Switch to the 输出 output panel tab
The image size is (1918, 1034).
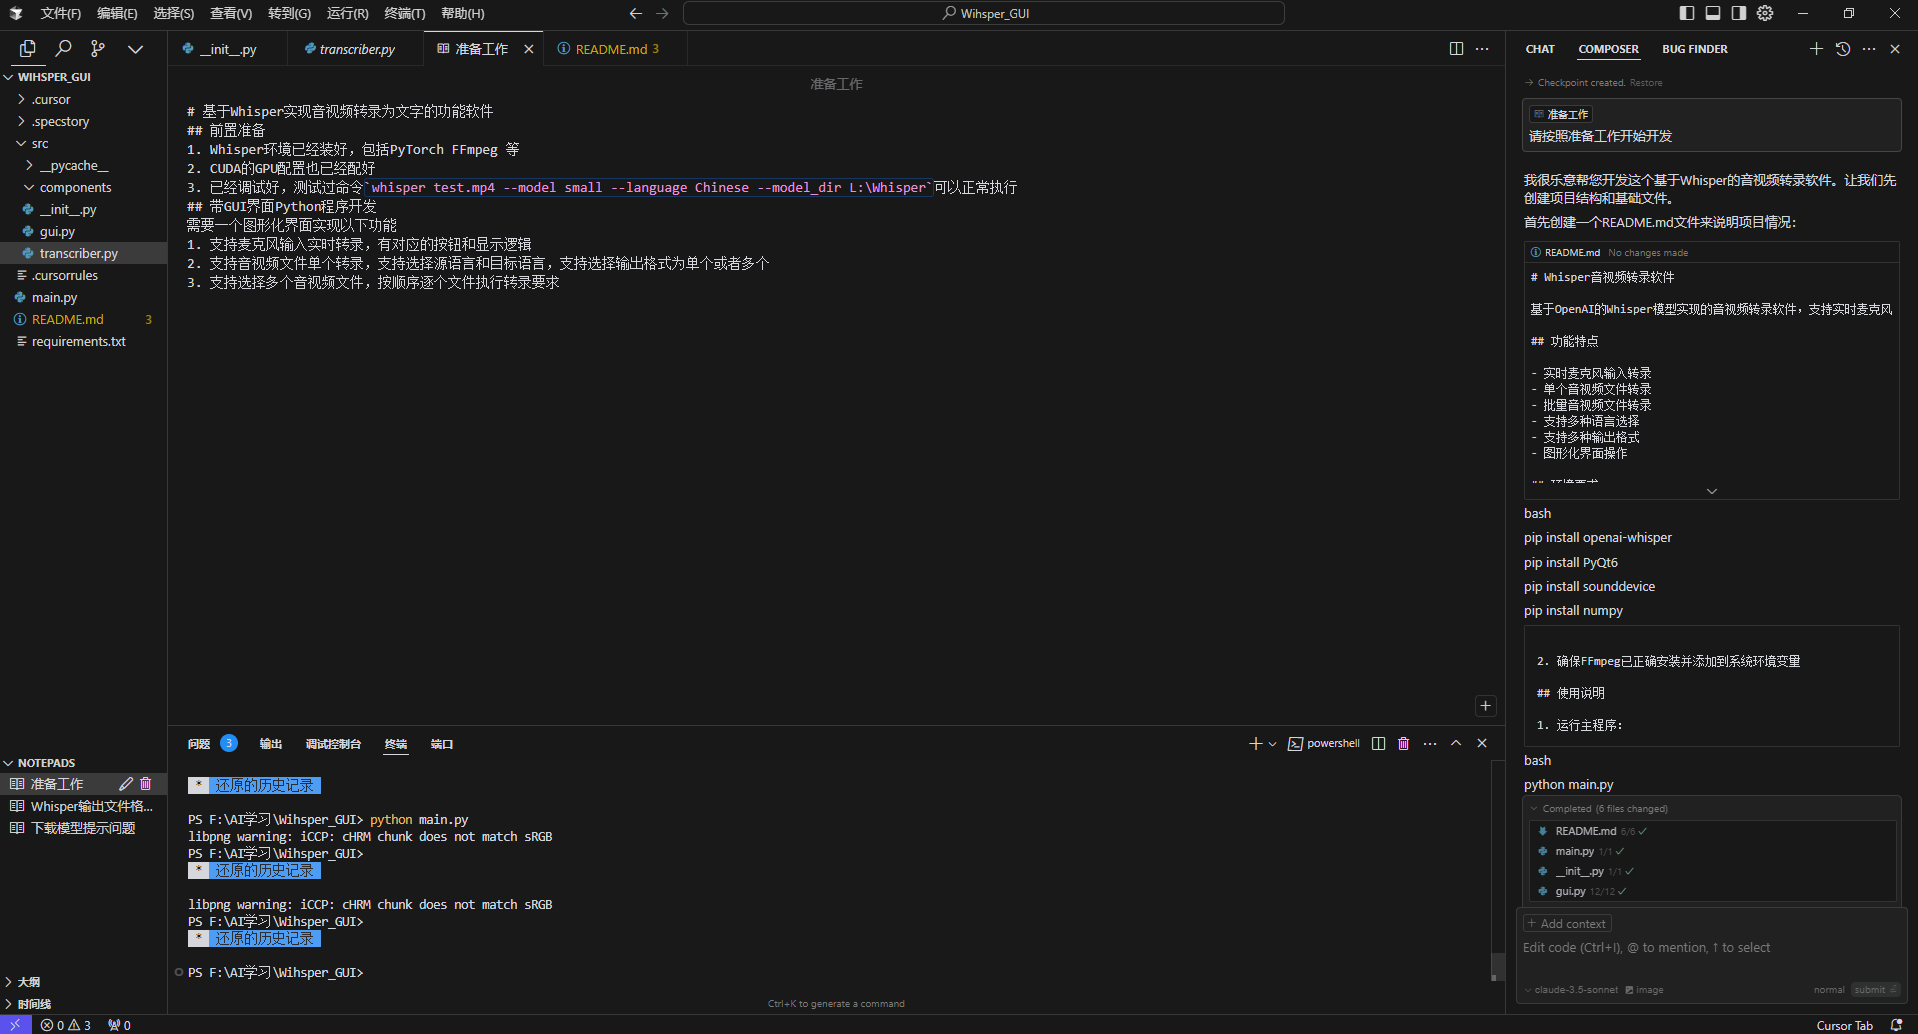point(270,744)
